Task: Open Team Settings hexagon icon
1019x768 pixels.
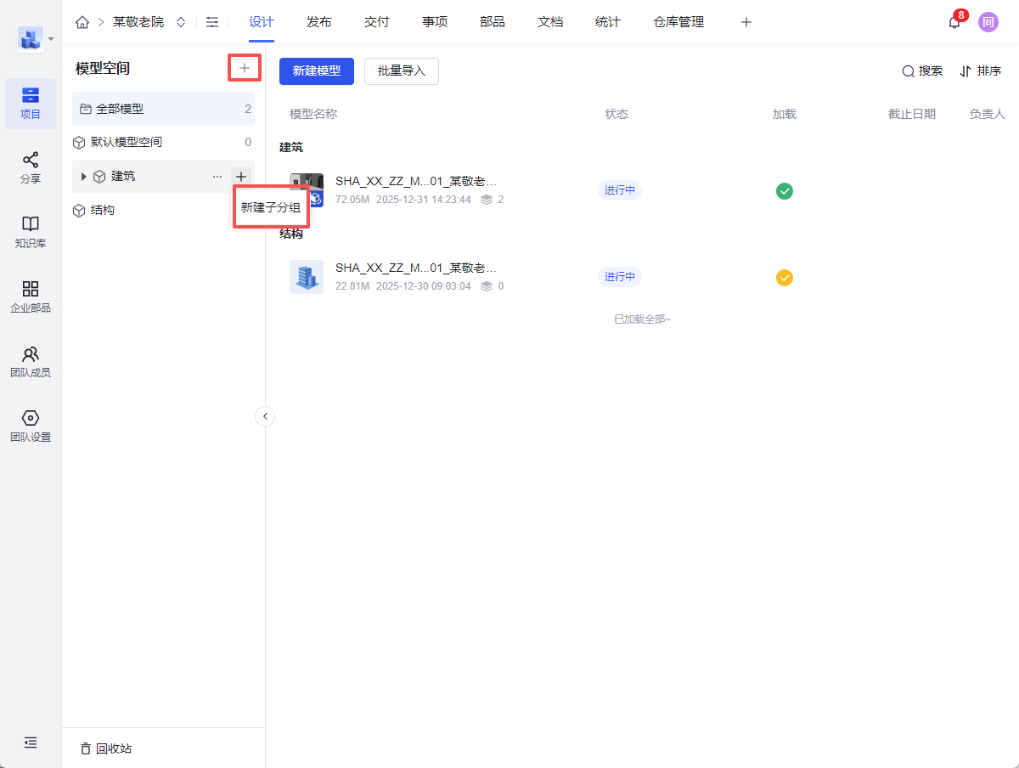Action: click(30, 425)
